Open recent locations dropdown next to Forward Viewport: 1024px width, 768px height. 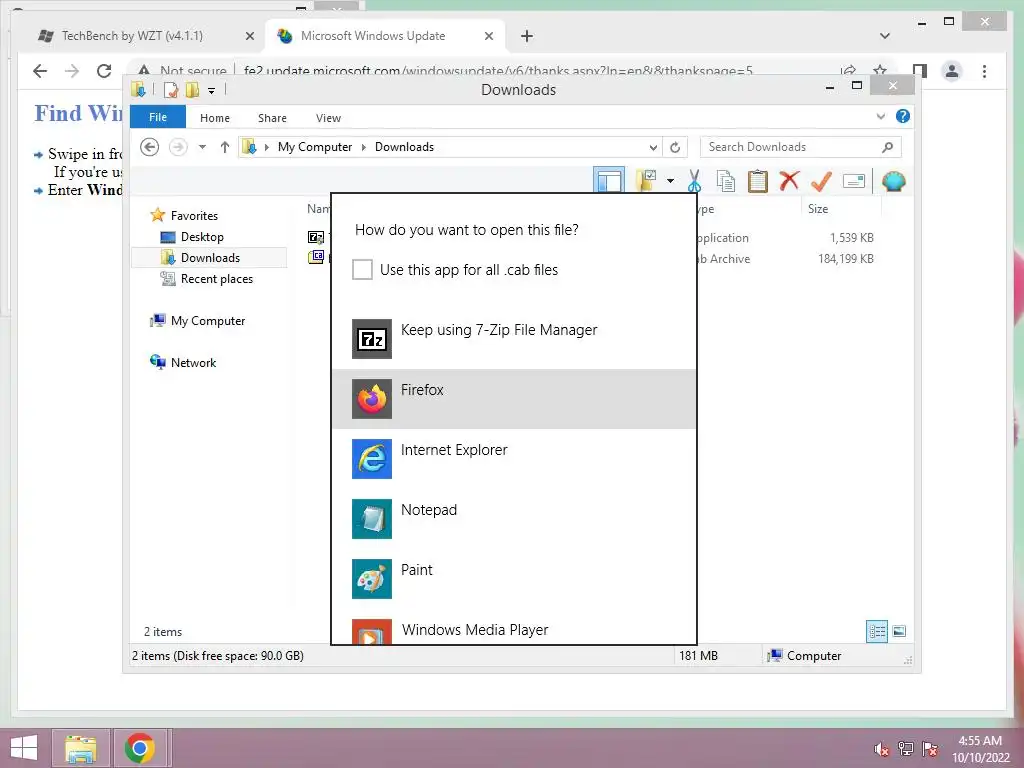click(x=202, y=147)
